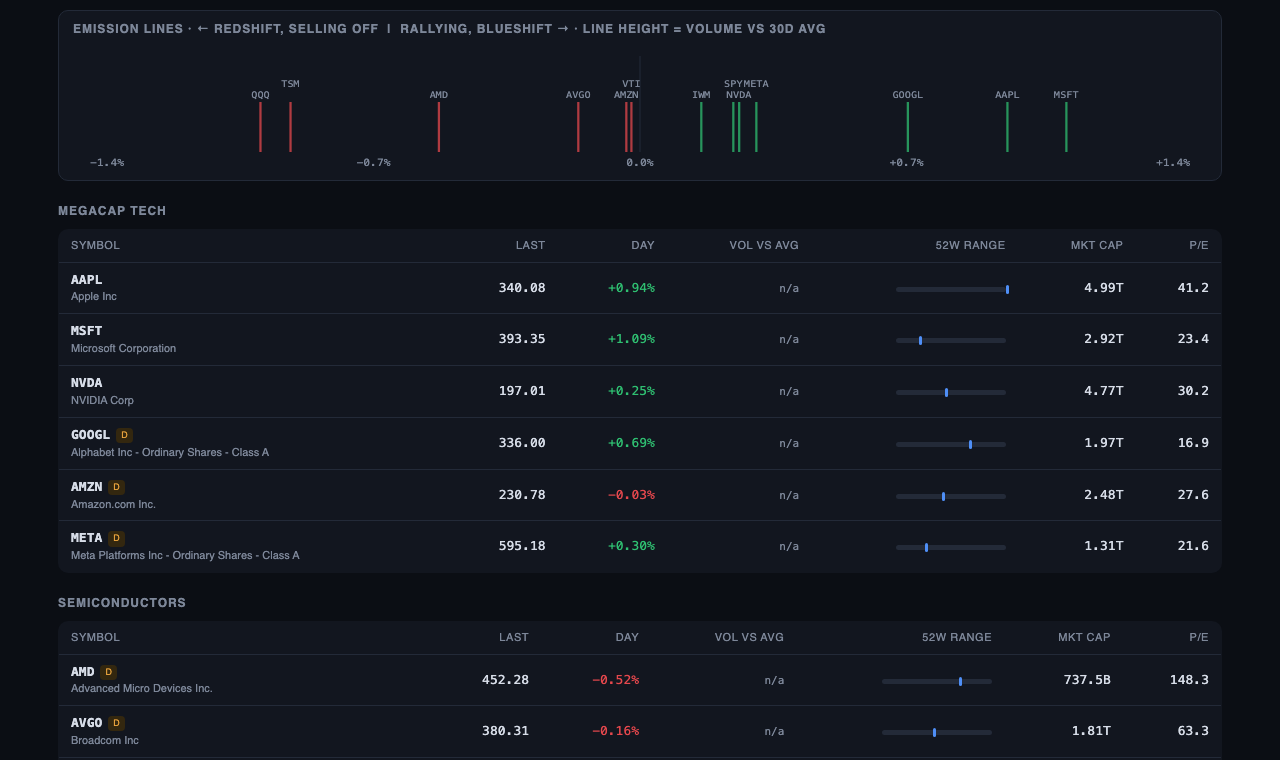Click the D badge next to AMZN
This screenshot has width=1280, height=760.
click(x=116, y=487)
